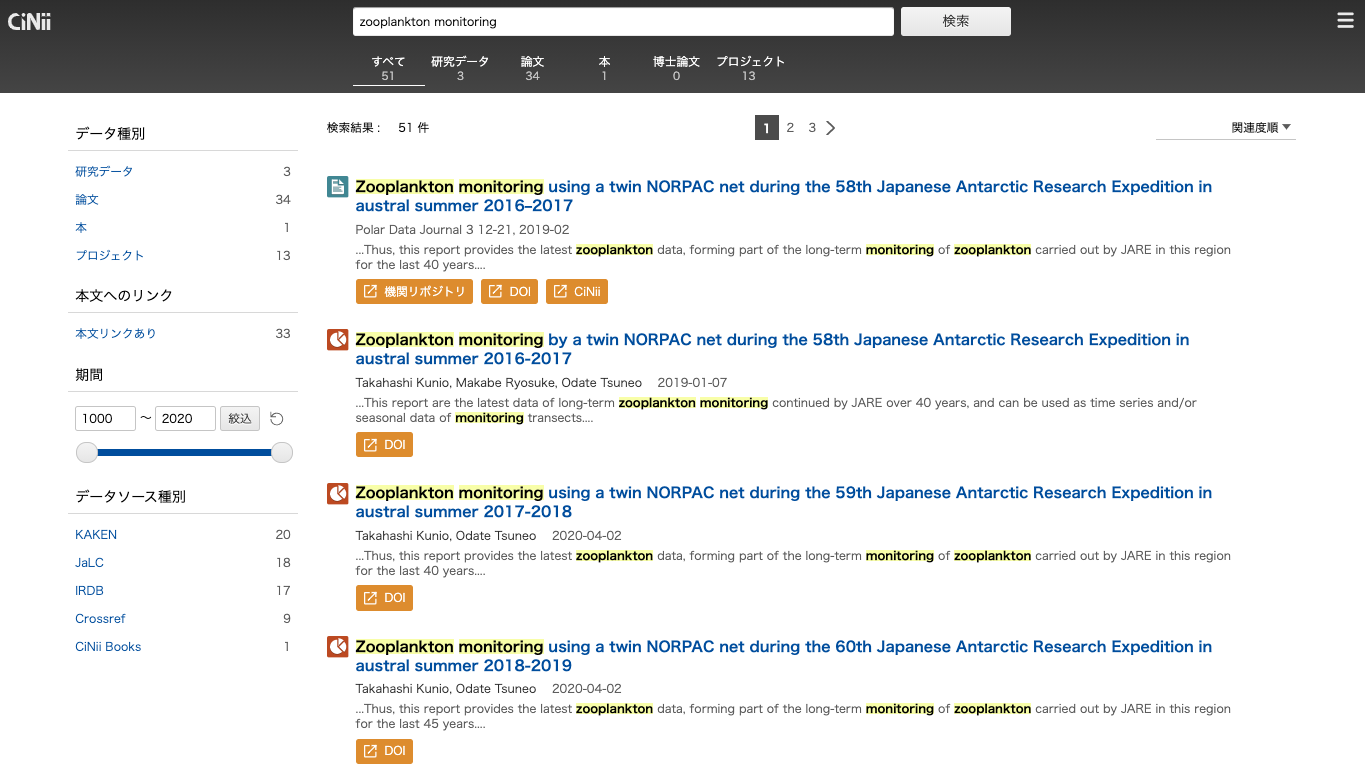
Task: Click the reset period refresh icon
Action: (277, 418)
